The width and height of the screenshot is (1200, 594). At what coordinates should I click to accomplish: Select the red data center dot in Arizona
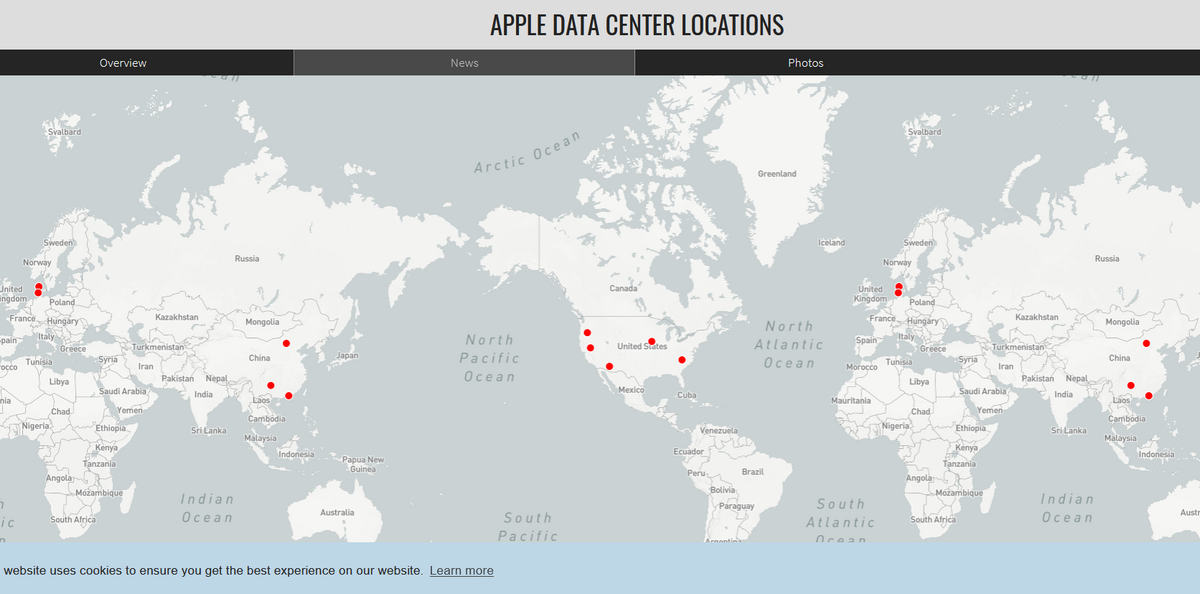pyautogui.click(x=609, y=366)
